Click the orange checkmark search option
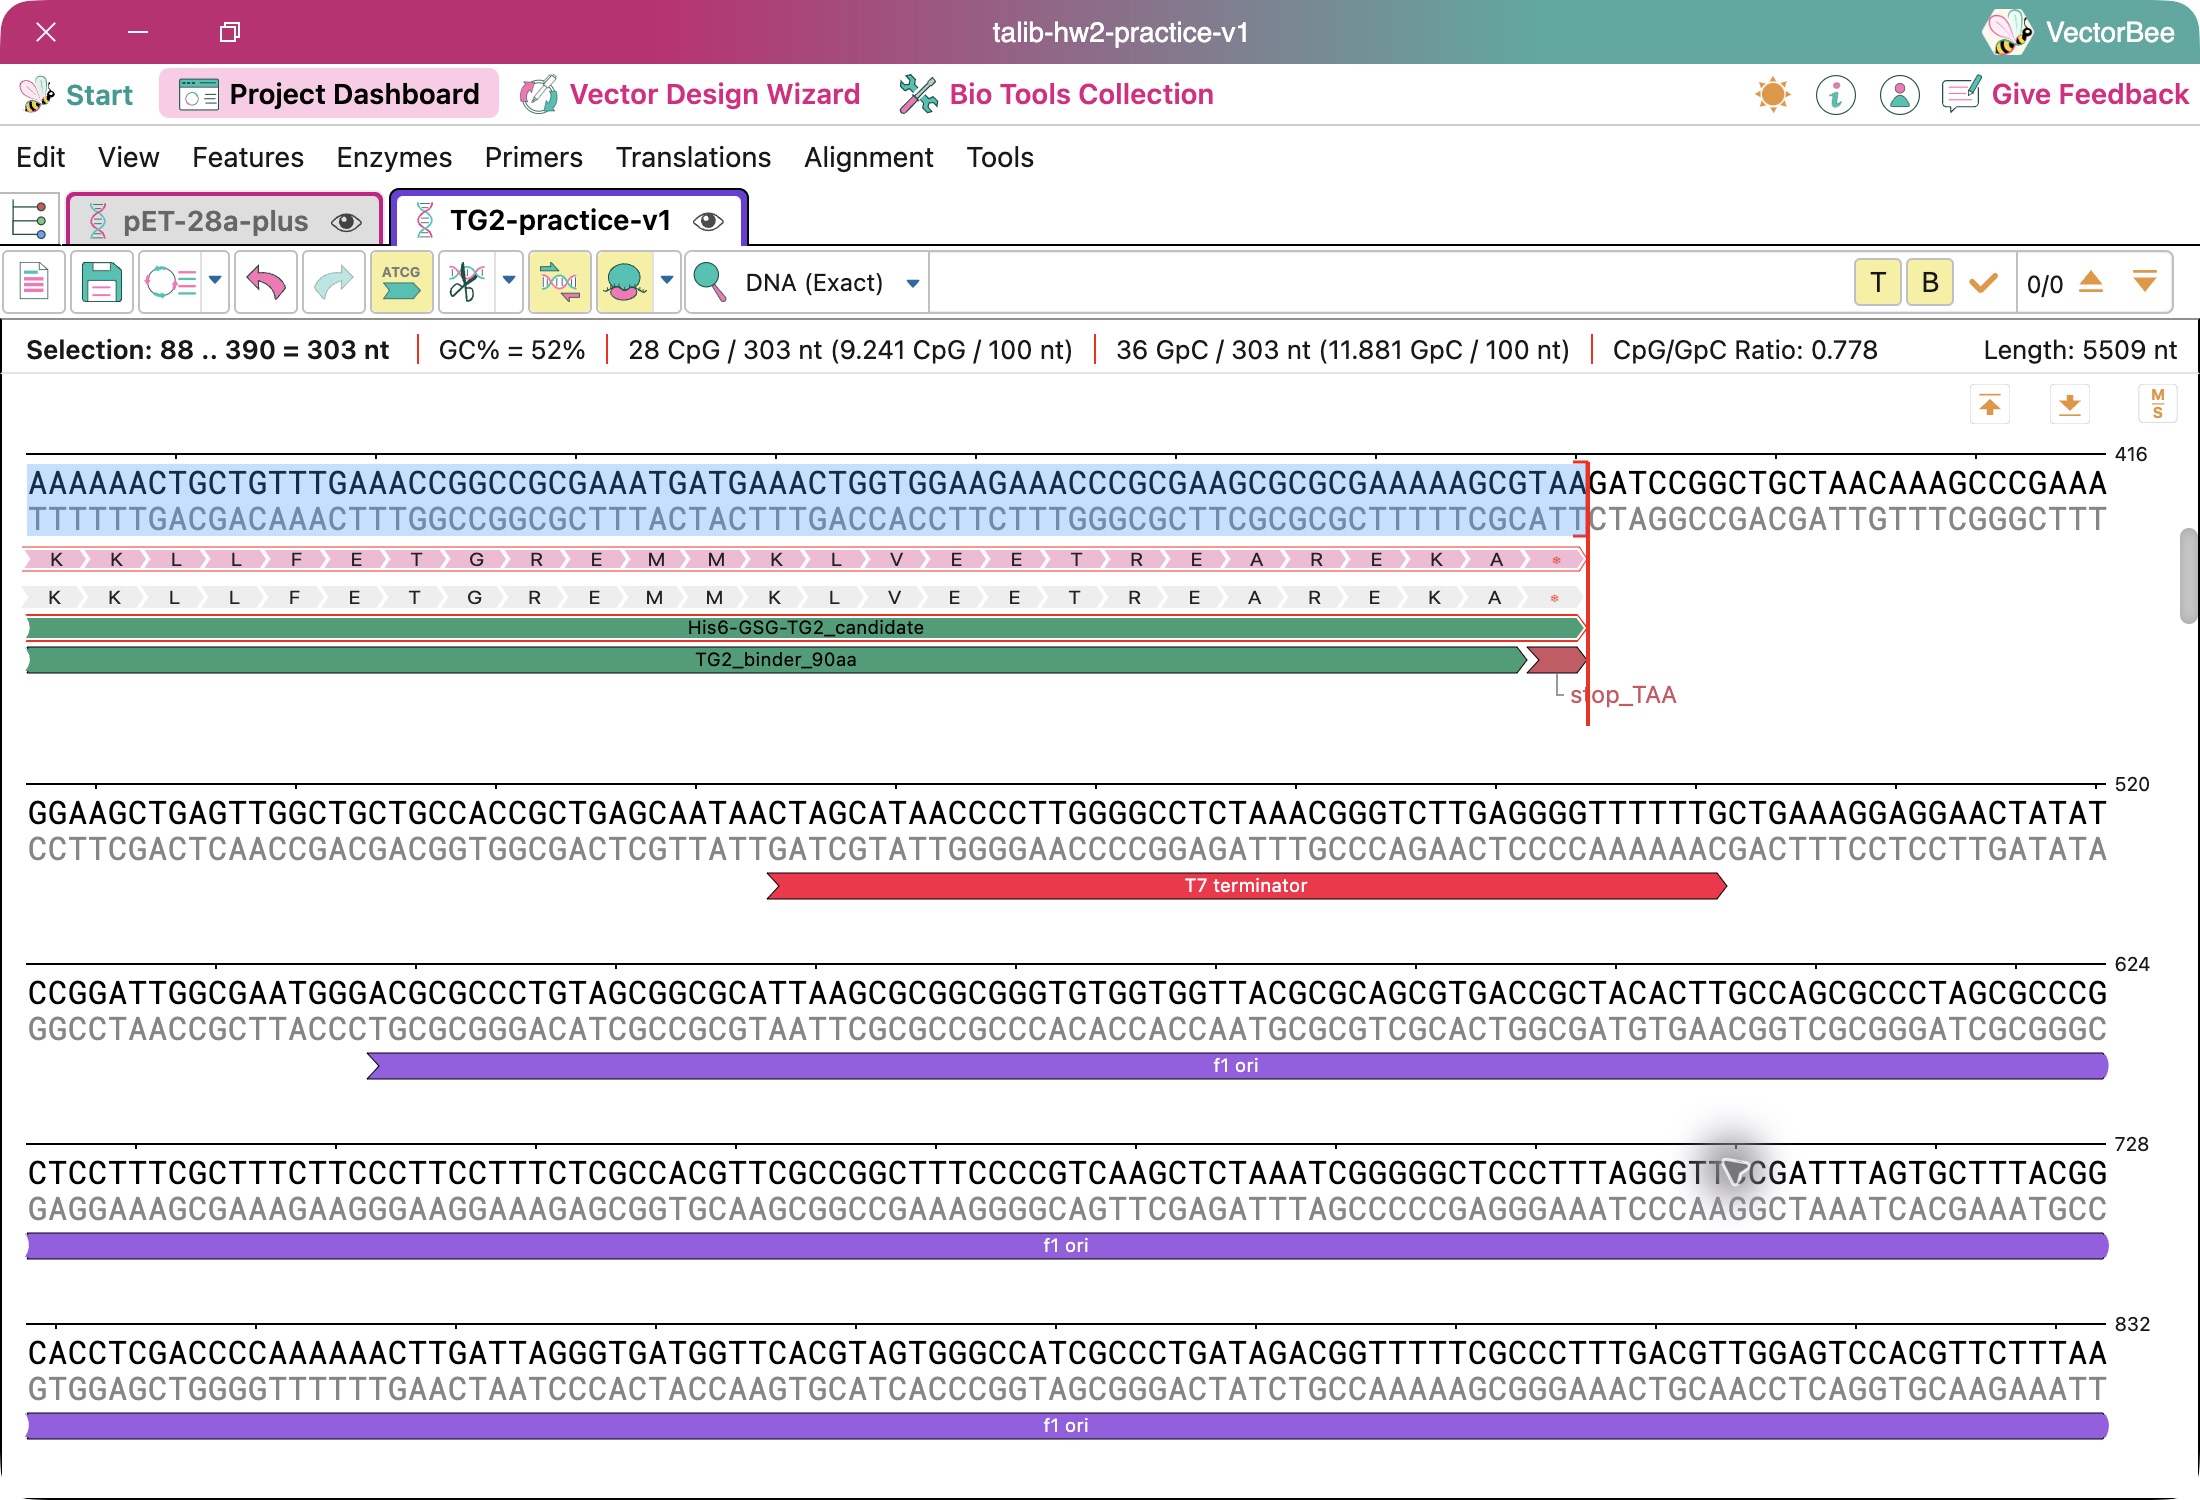 1983,283
